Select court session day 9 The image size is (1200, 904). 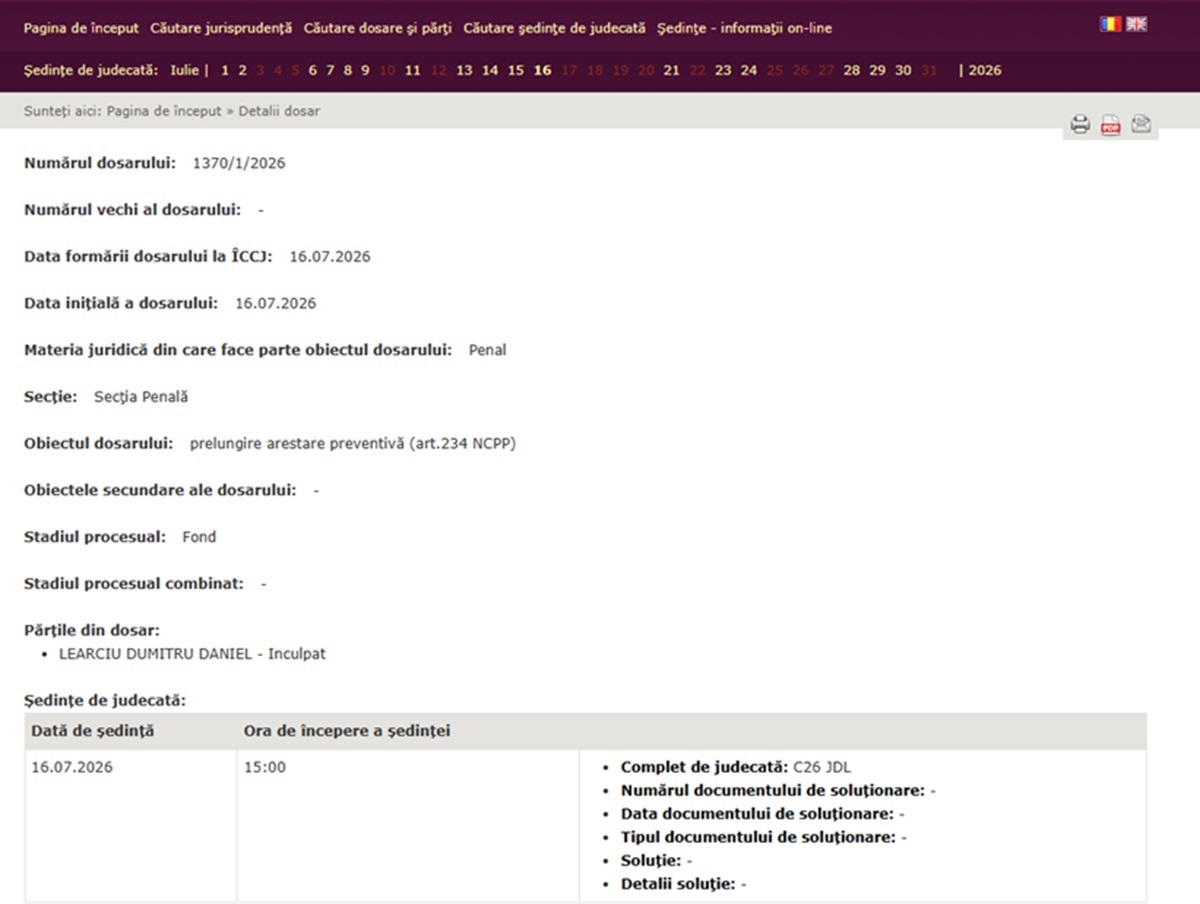365,70
